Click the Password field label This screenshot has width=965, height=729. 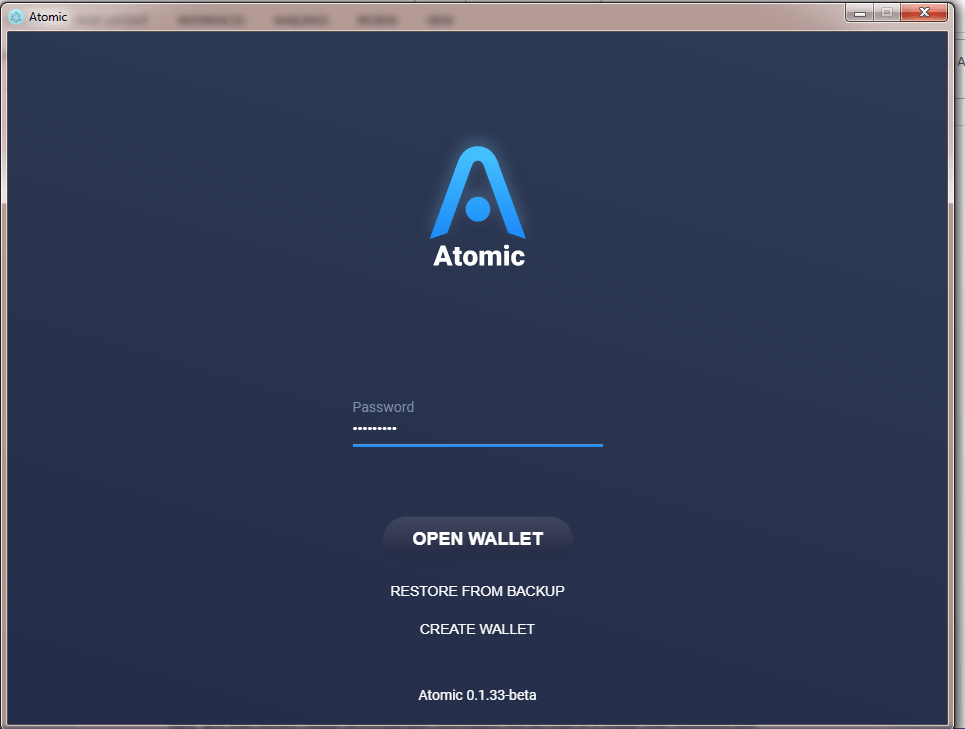click(x=383, y=407)
